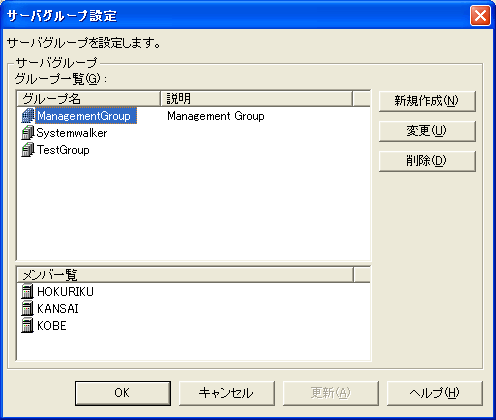496x420 pixels.
Task: Select member HOKURIKU in member list
Action: coord(65,292)
